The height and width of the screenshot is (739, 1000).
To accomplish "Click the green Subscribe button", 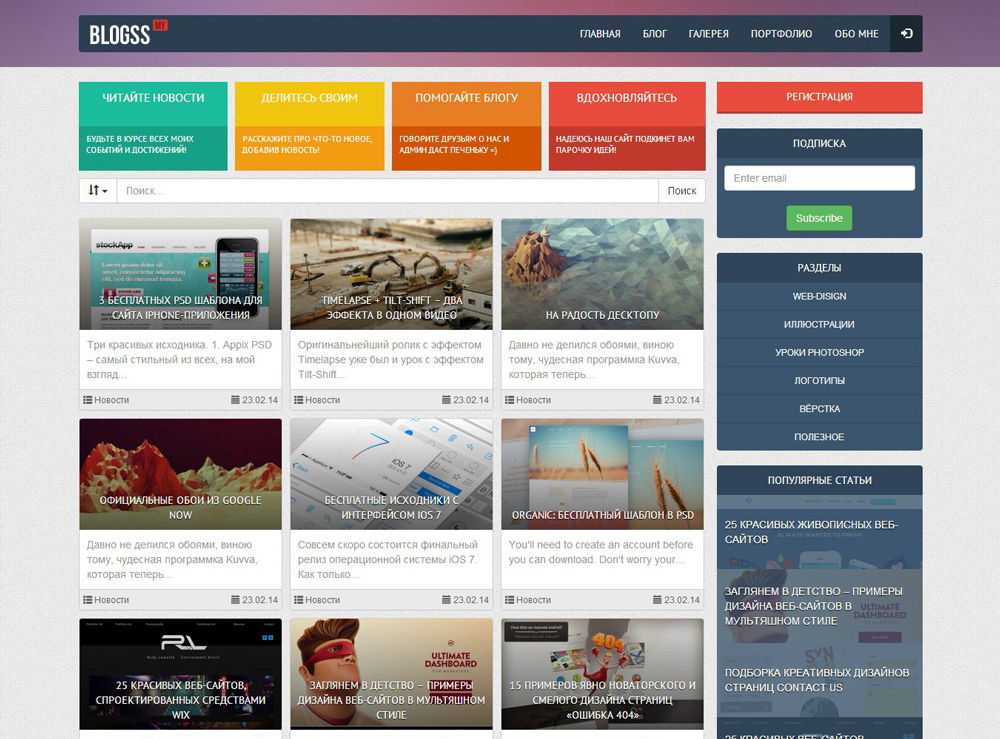I will click(x=819, y=218).
